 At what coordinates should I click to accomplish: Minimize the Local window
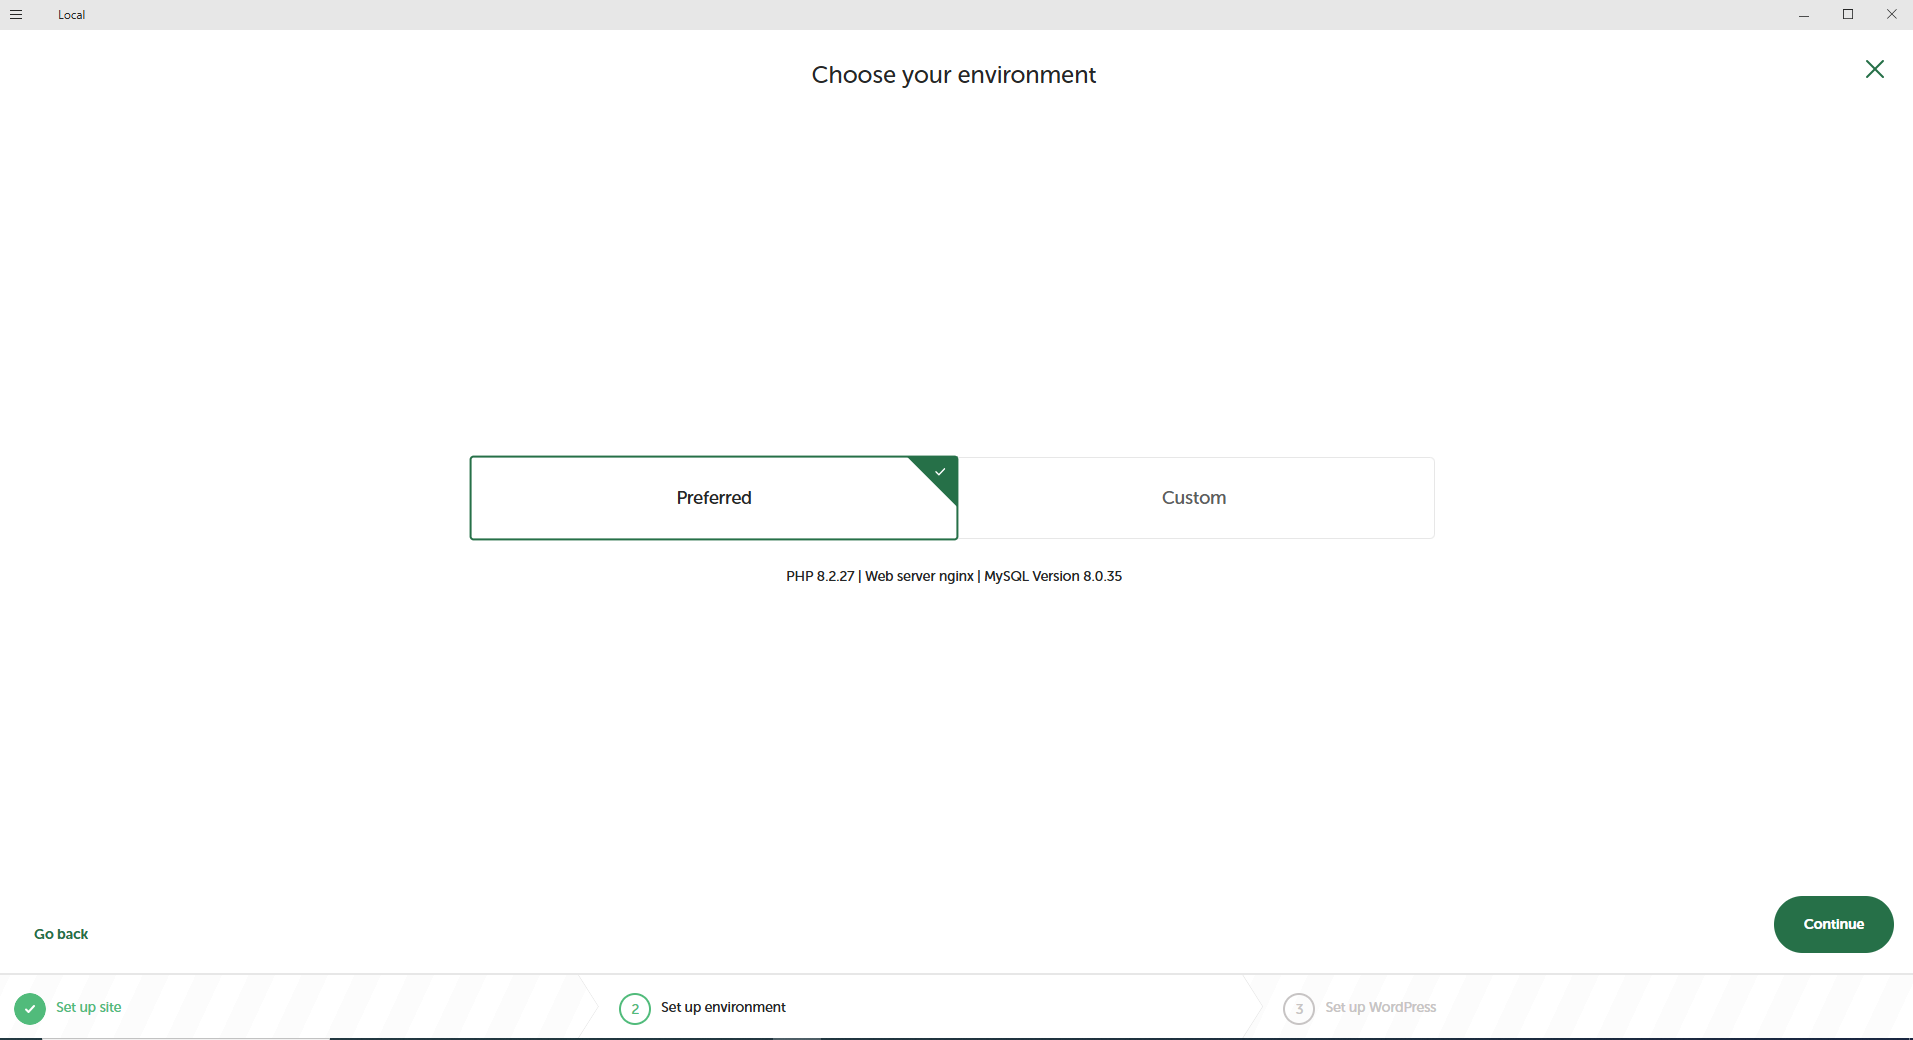[1804, 14]
